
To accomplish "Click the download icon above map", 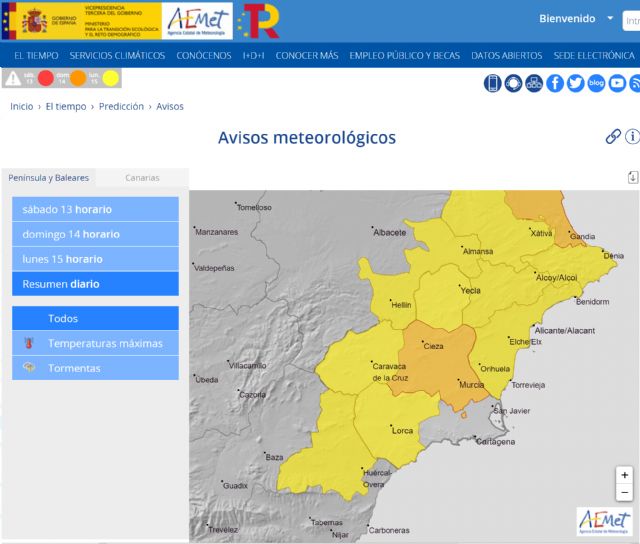I will tap(633, 177).
